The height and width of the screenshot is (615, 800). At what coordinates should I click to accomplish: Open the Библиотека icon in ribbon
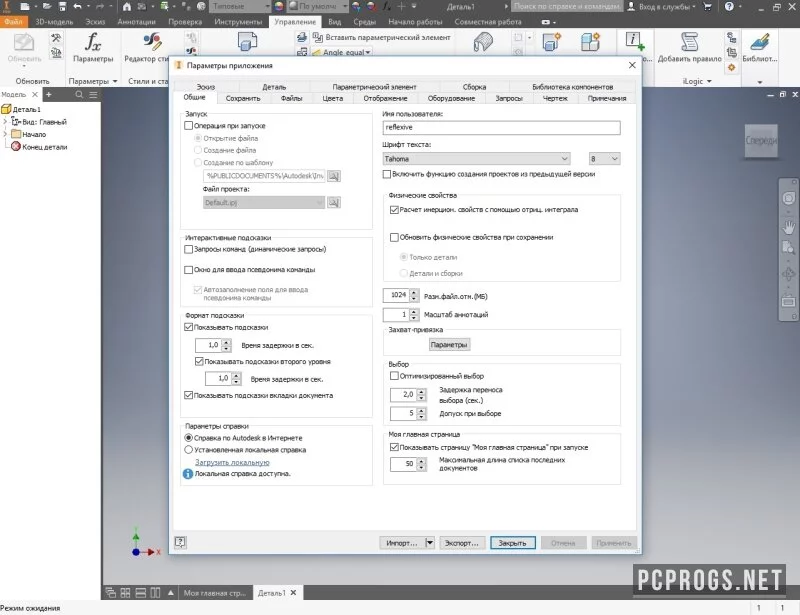(x=760, y=42)
